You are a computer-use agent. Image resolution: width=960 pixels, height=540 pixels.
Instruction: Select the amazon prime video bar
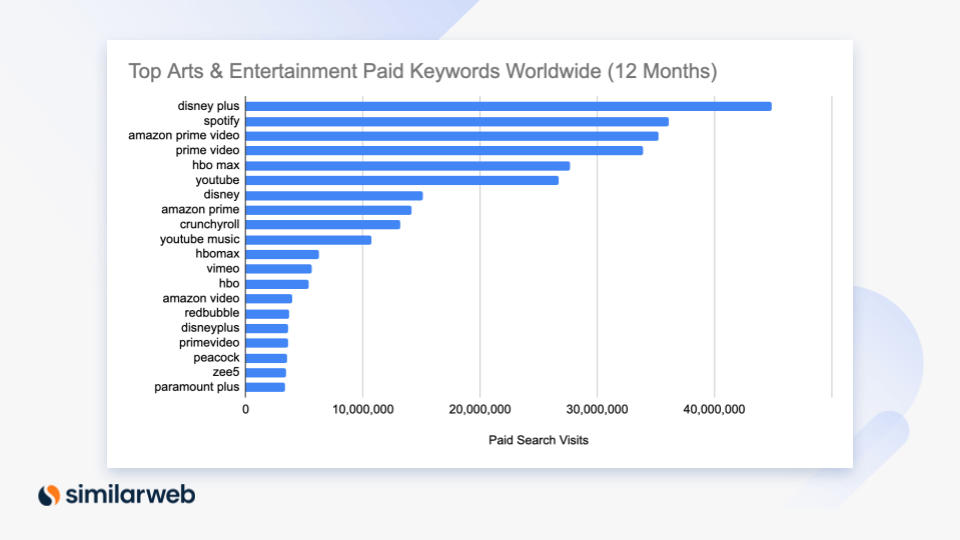[x=452, y=136]
